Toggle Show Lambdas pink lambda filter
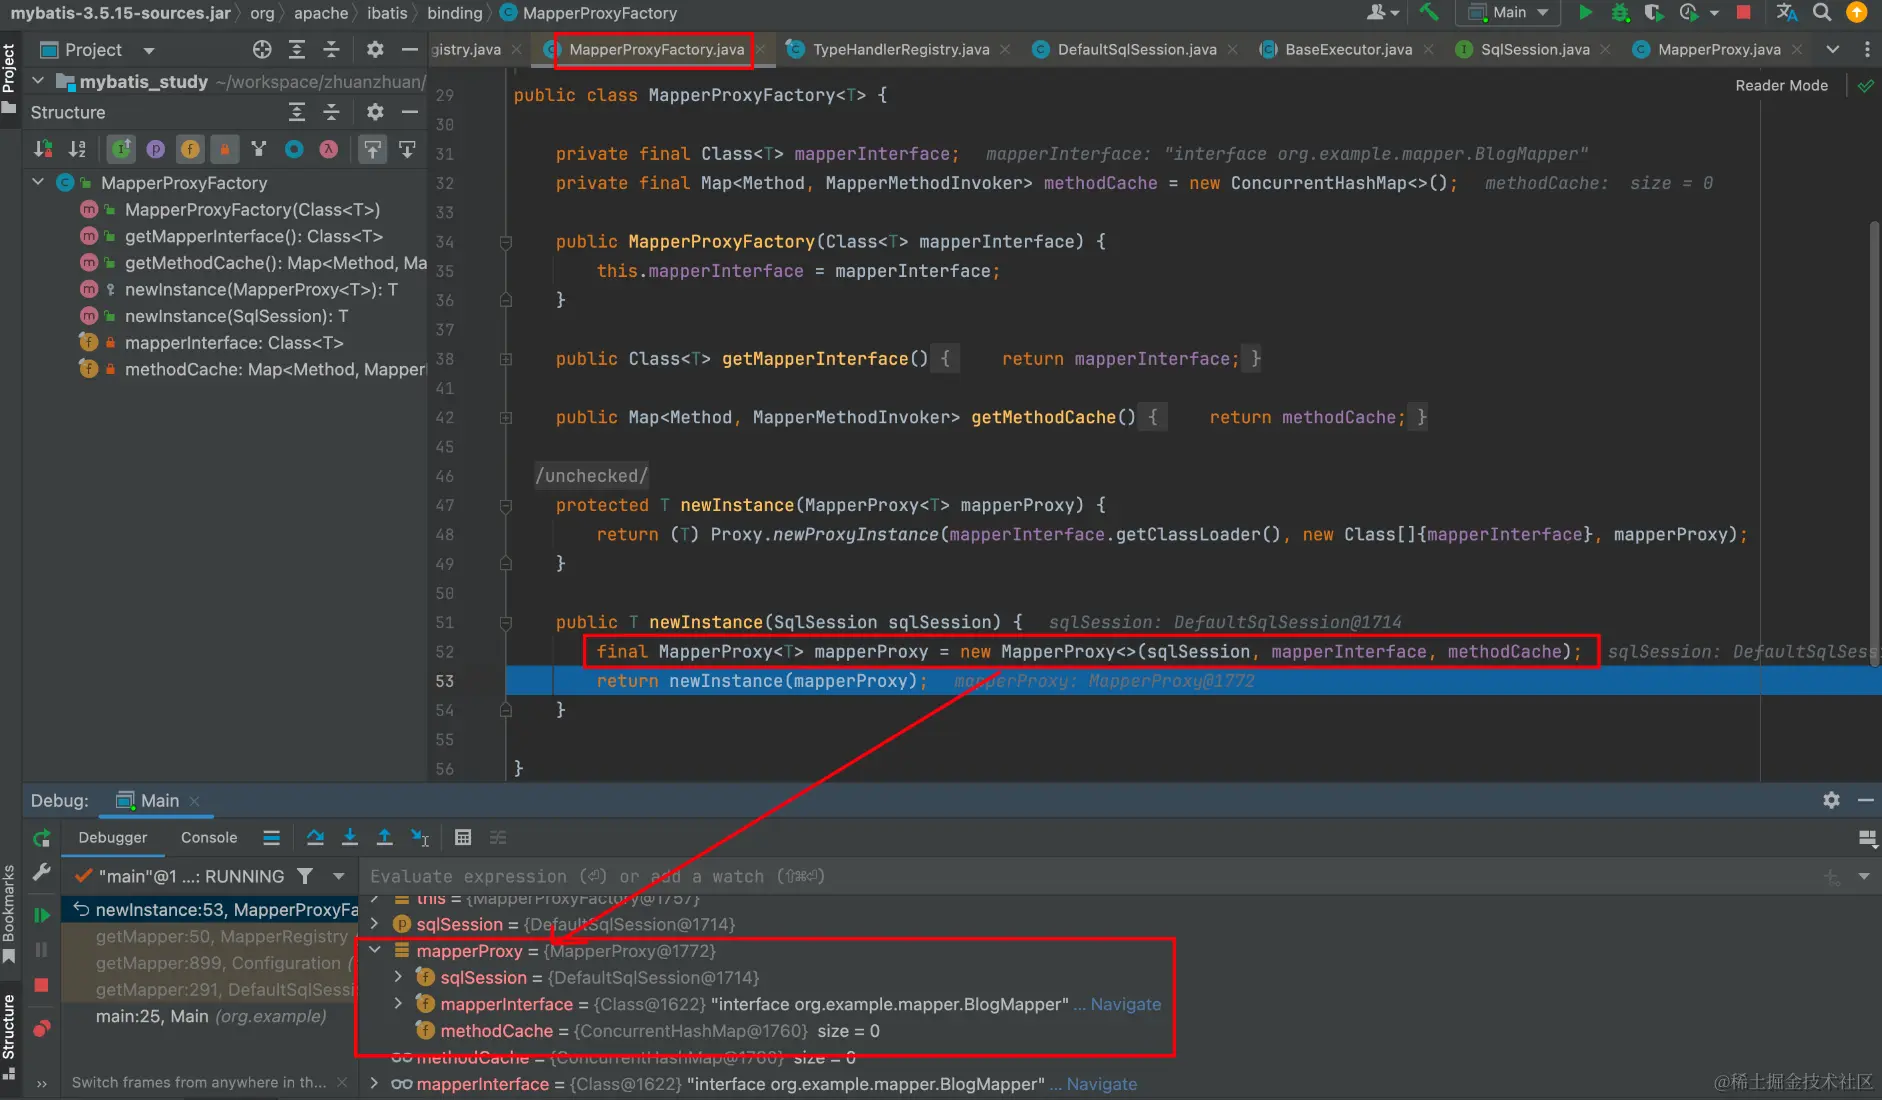This screenshot has height=1100, width=1882. 328,149
